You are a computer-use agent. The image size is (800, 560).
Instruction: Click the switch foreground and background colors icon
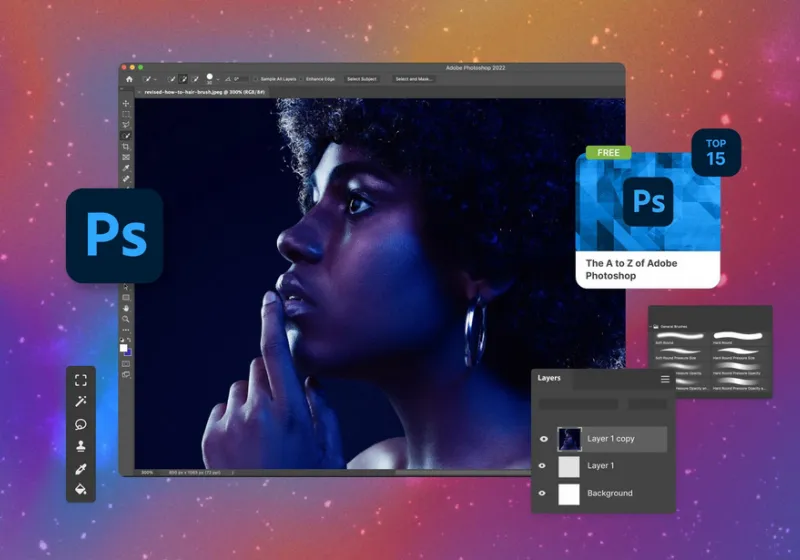(x=129, y=340)
